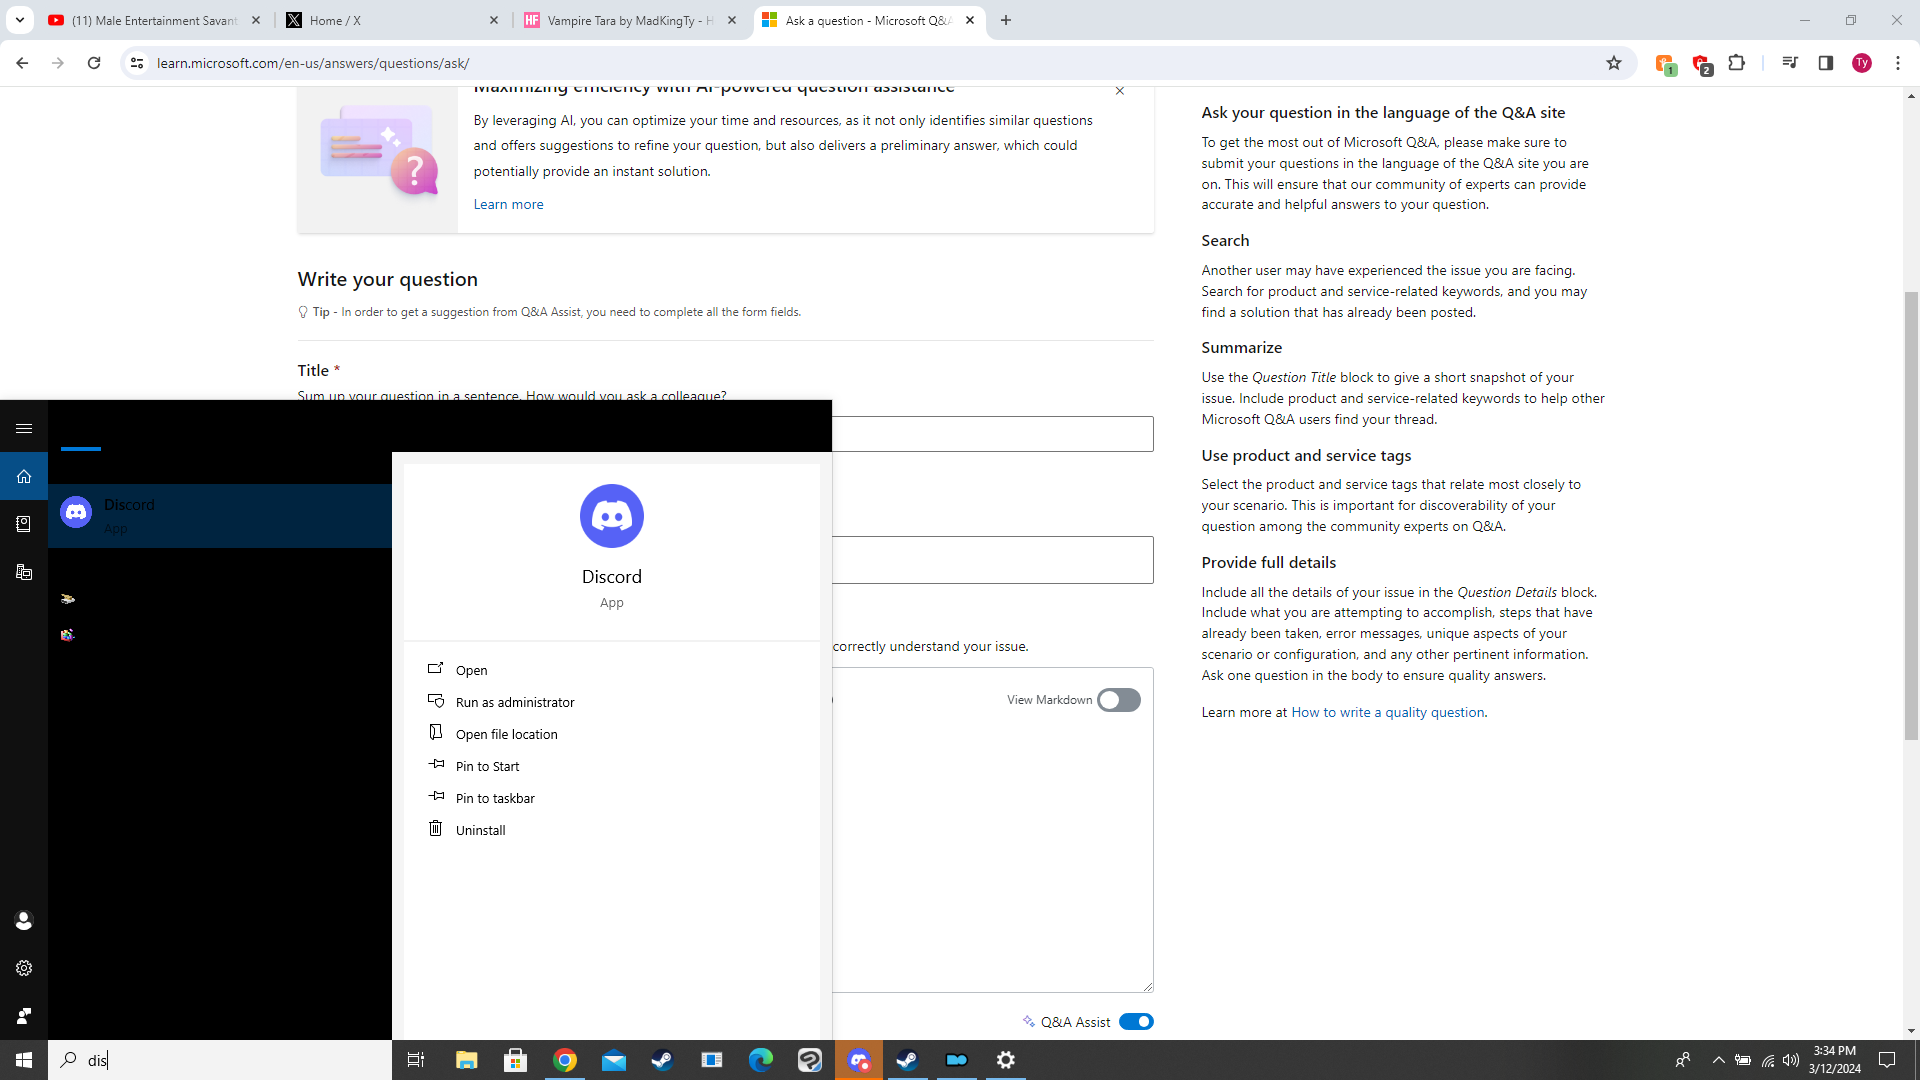
Task: Toggle the View Markdown switch
Action: (x=1118, y=700)
